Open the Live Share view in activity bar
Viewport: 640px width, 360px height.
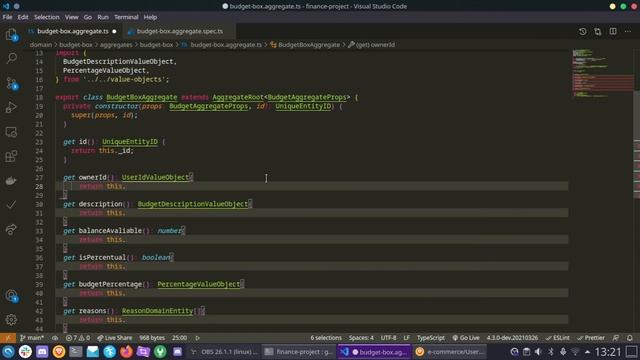[x=11, y=229]
